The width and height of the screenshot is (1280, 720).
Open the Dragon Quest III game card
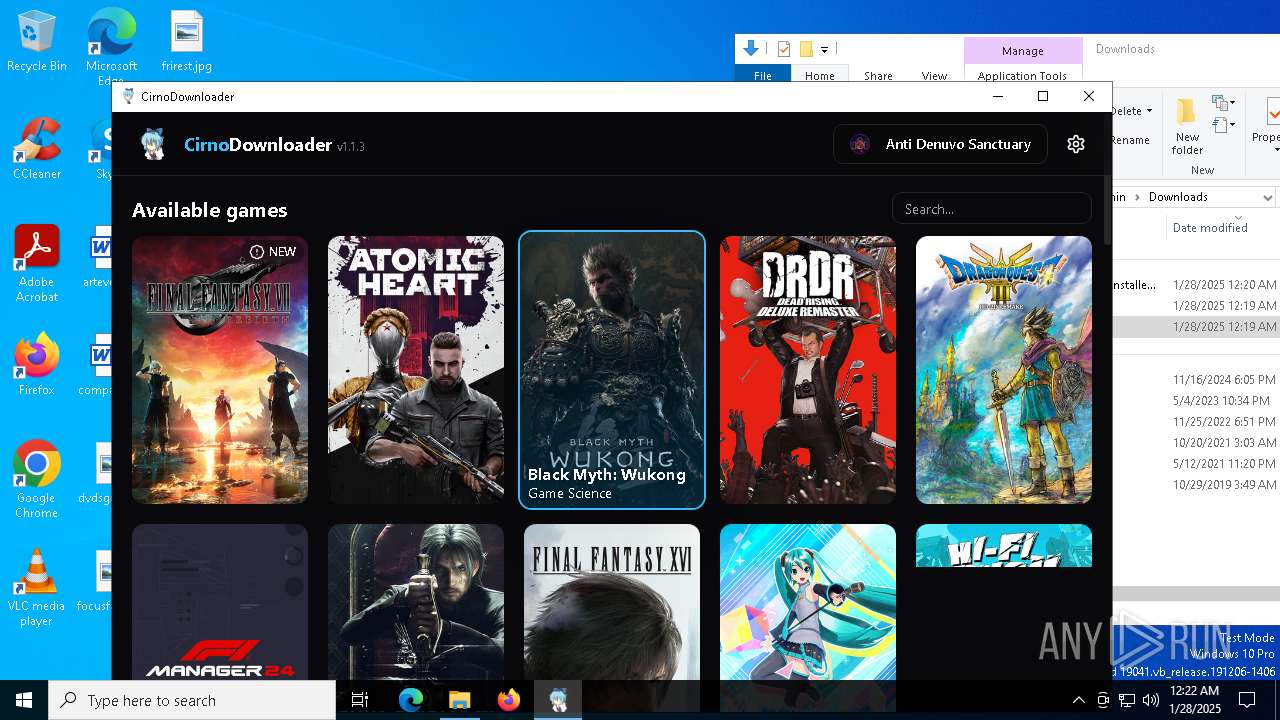tap(1004, 370)
